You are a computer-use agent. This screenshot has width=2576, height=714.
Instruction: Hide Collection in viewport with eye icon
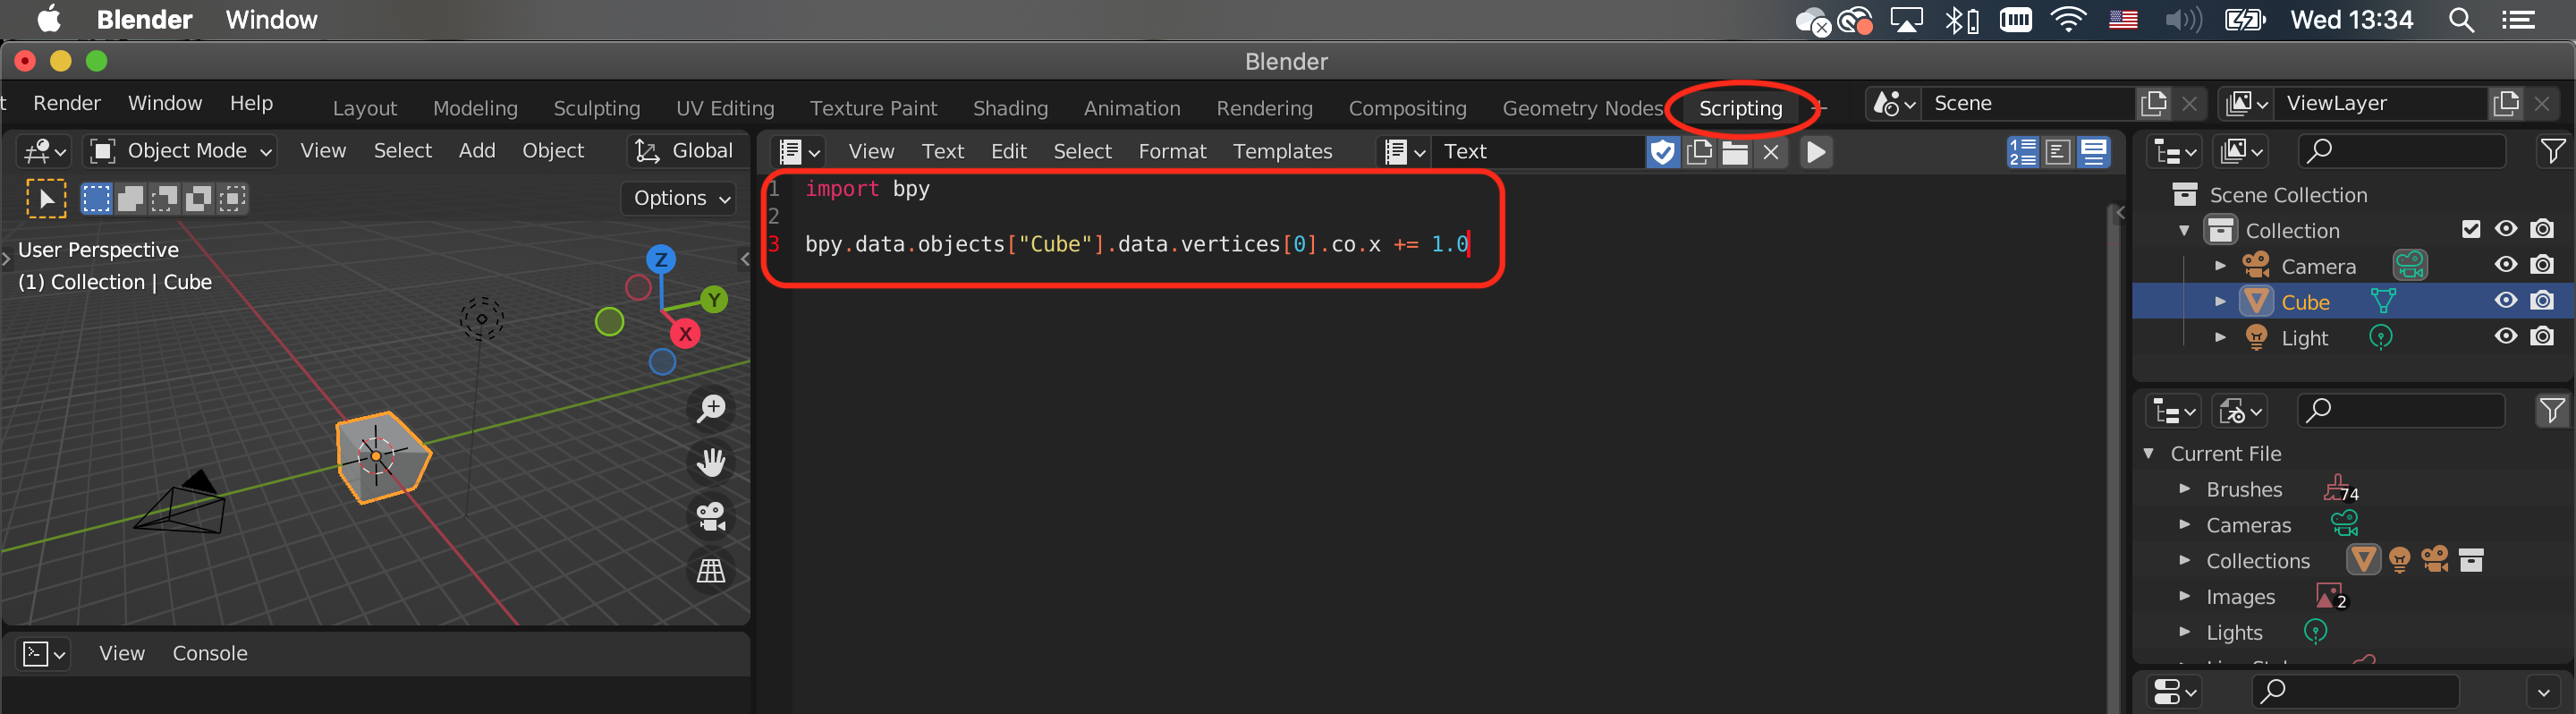pos(2505,229)
